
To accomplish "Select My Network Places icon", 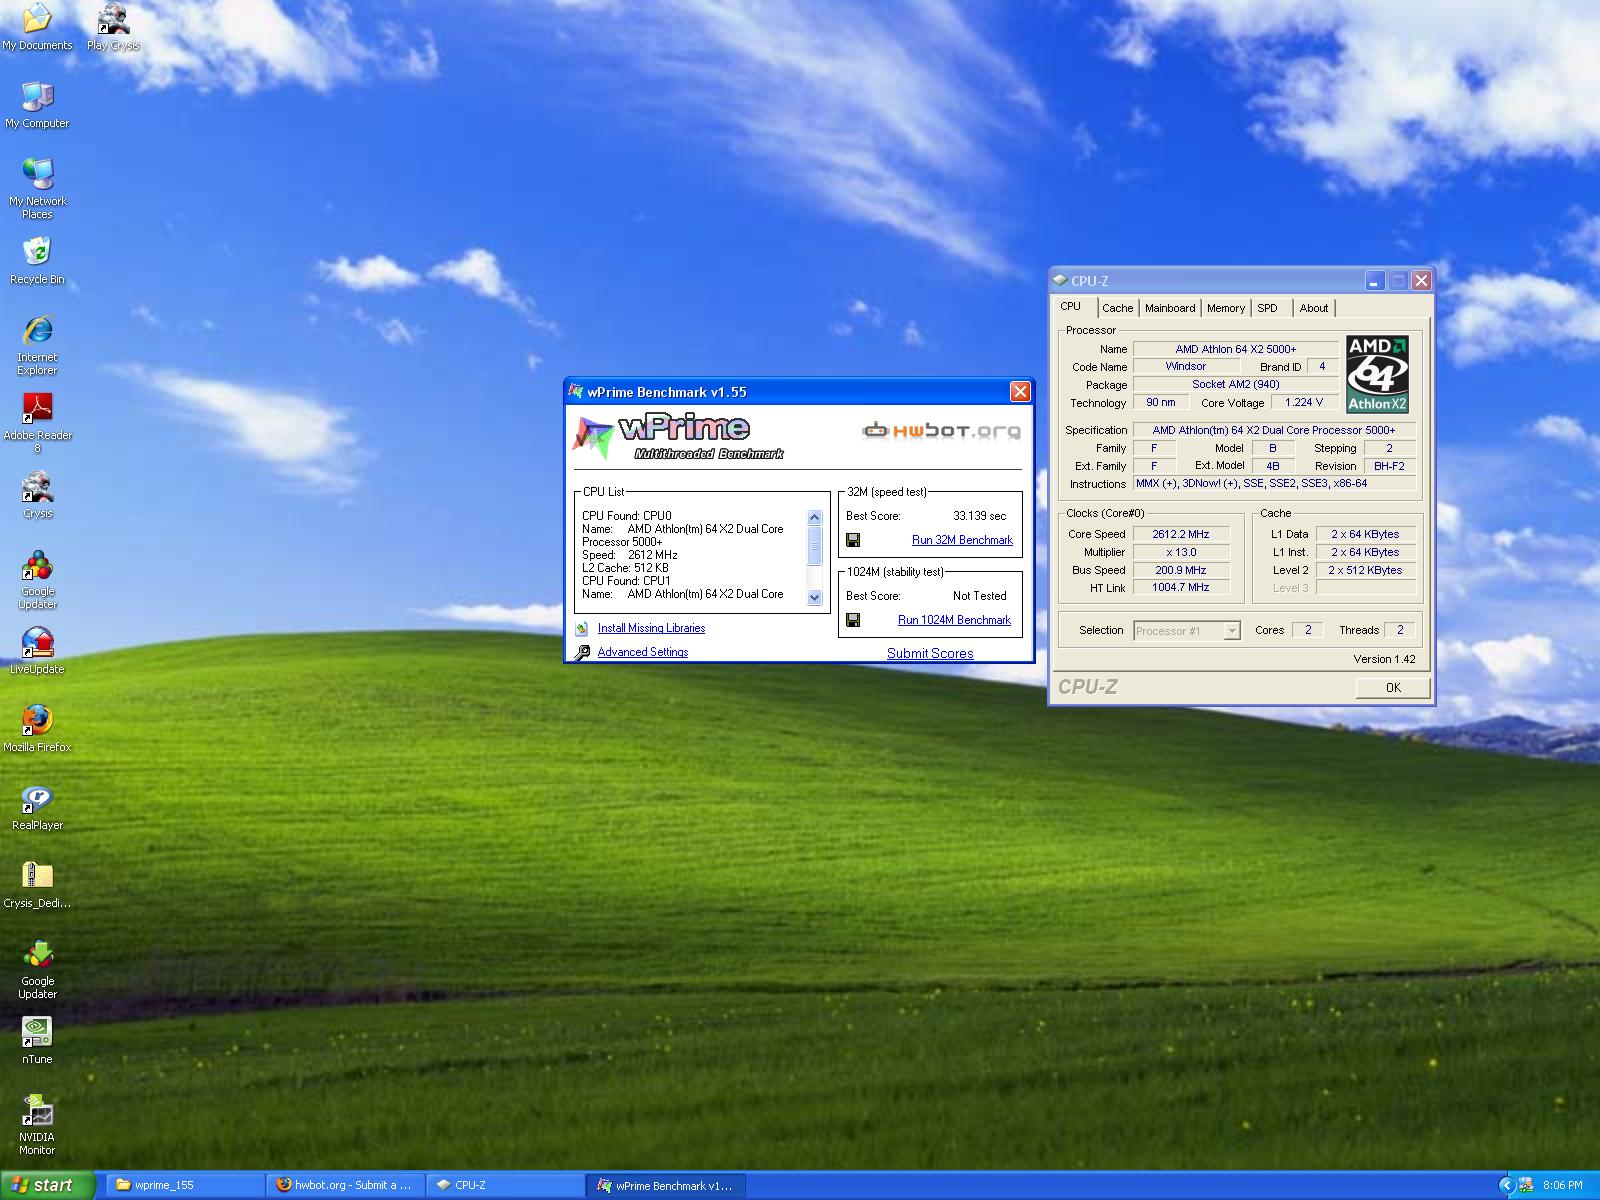I will coord(37,188).
